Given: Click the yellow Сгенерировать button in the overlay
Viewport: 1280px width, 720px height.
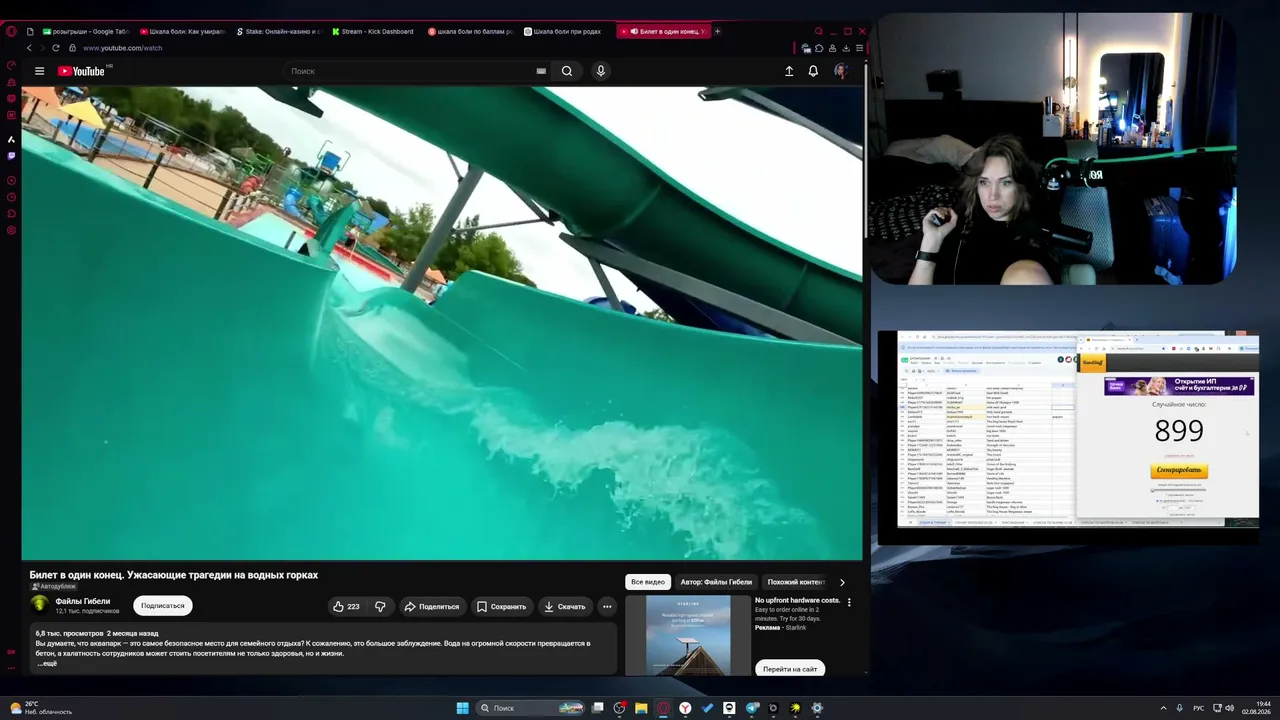Looking at the screenshot, I should (x=1180, y=470).
